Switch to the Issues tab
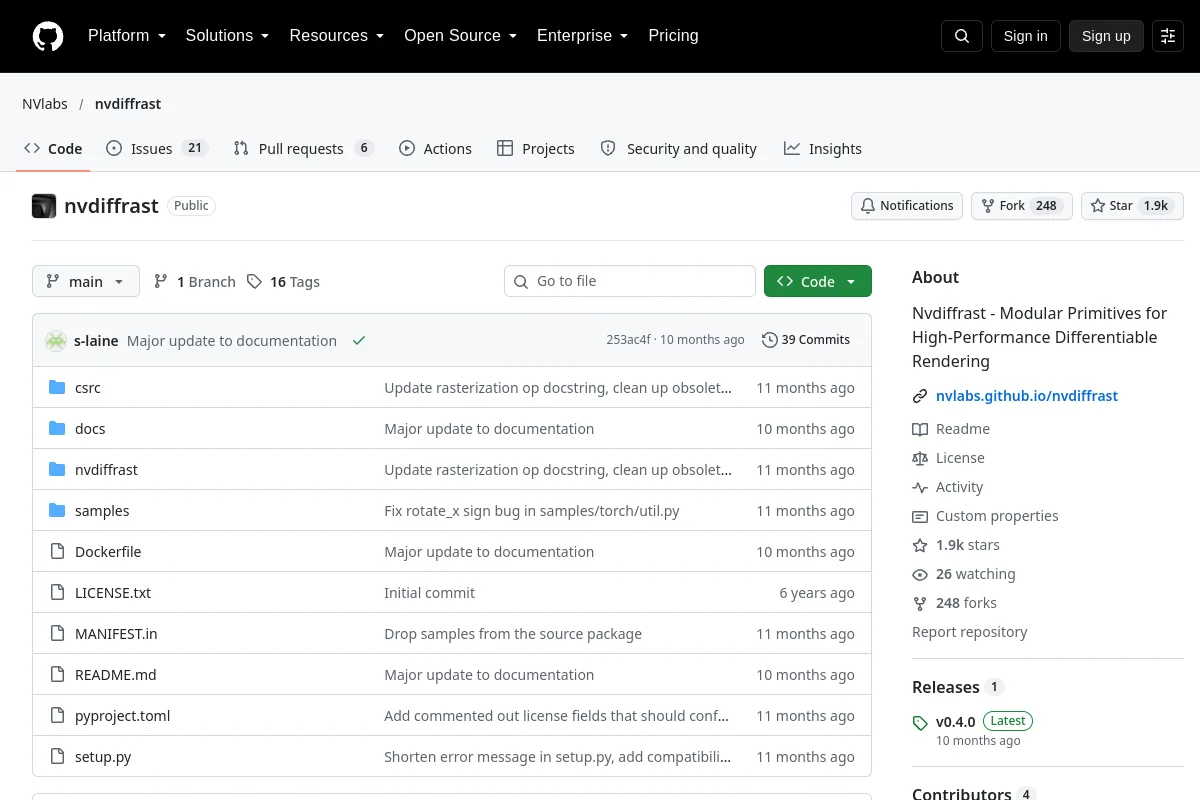 tap(156, 148)
